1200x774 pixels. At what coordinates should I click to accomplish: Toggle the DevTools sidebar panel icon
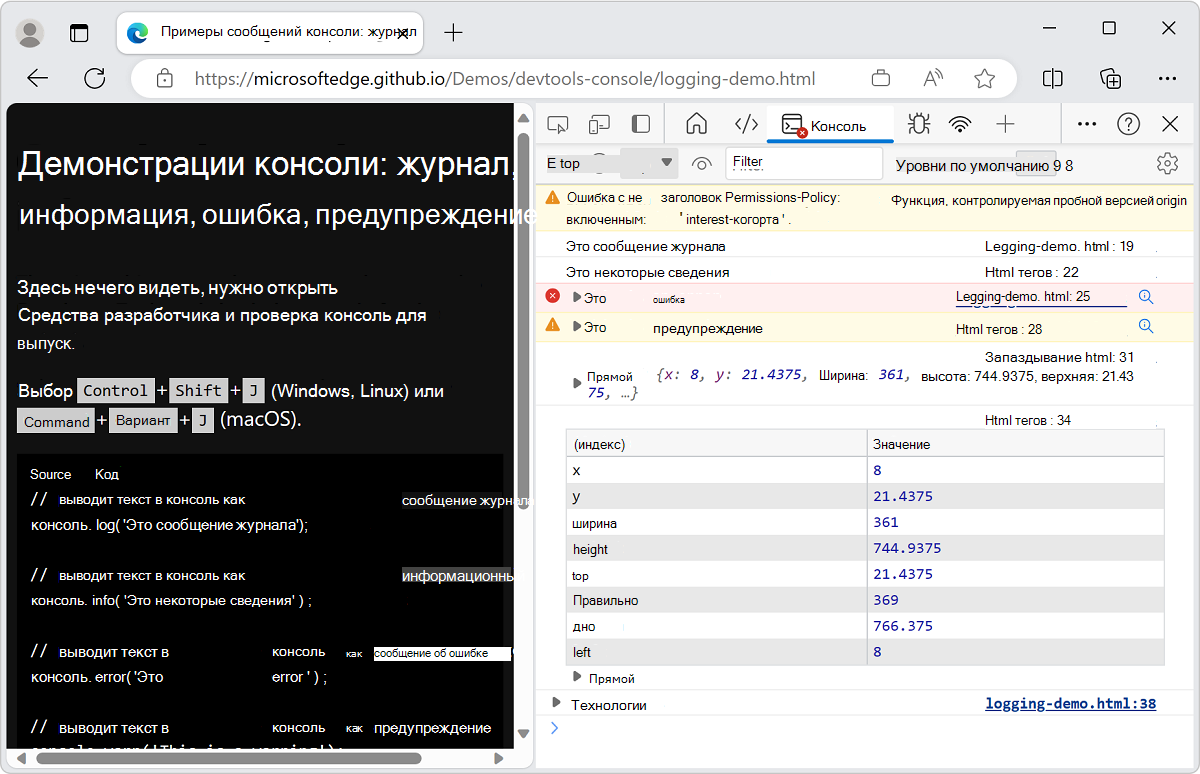click(x=641, y=124)
